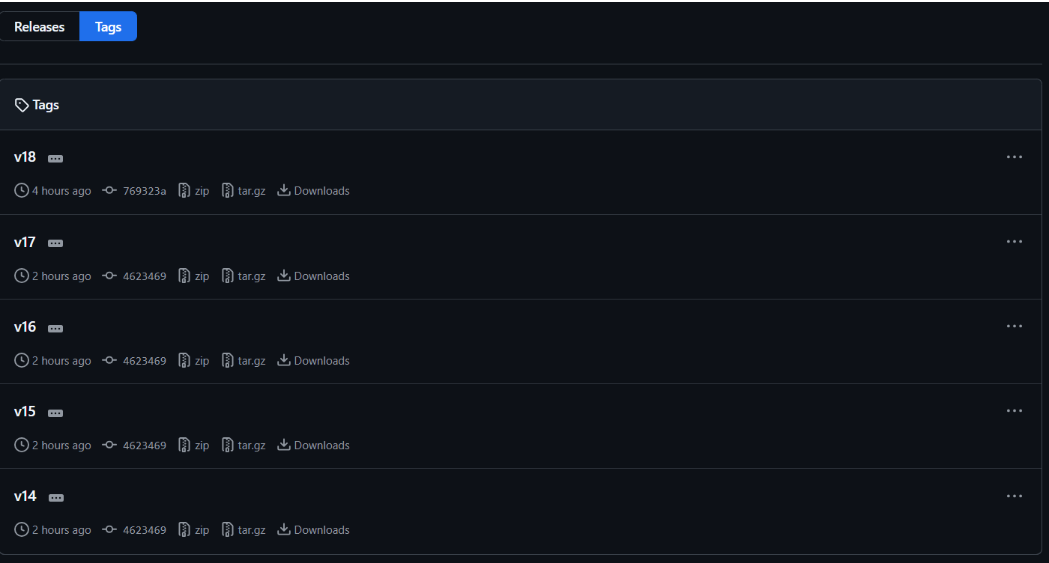
Task: Expand v17 tag message ellipsis
Action: [56, 243]
